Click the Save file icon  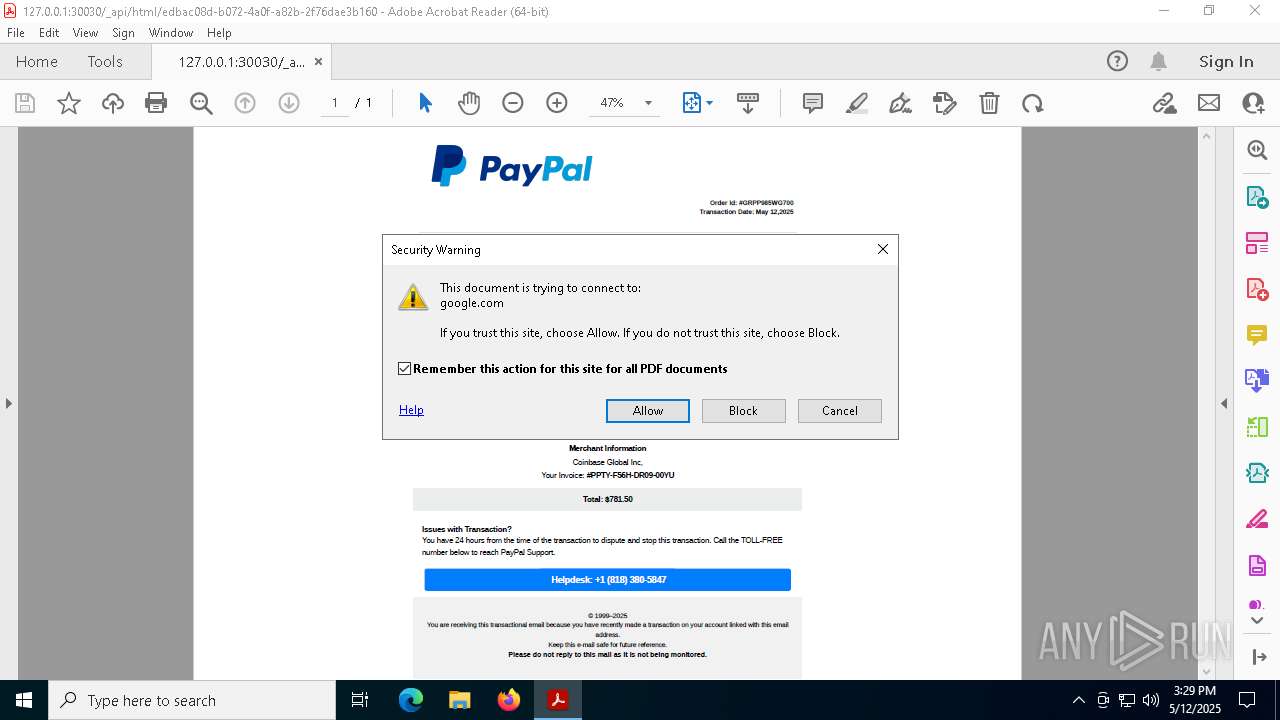tap(25, 103)
